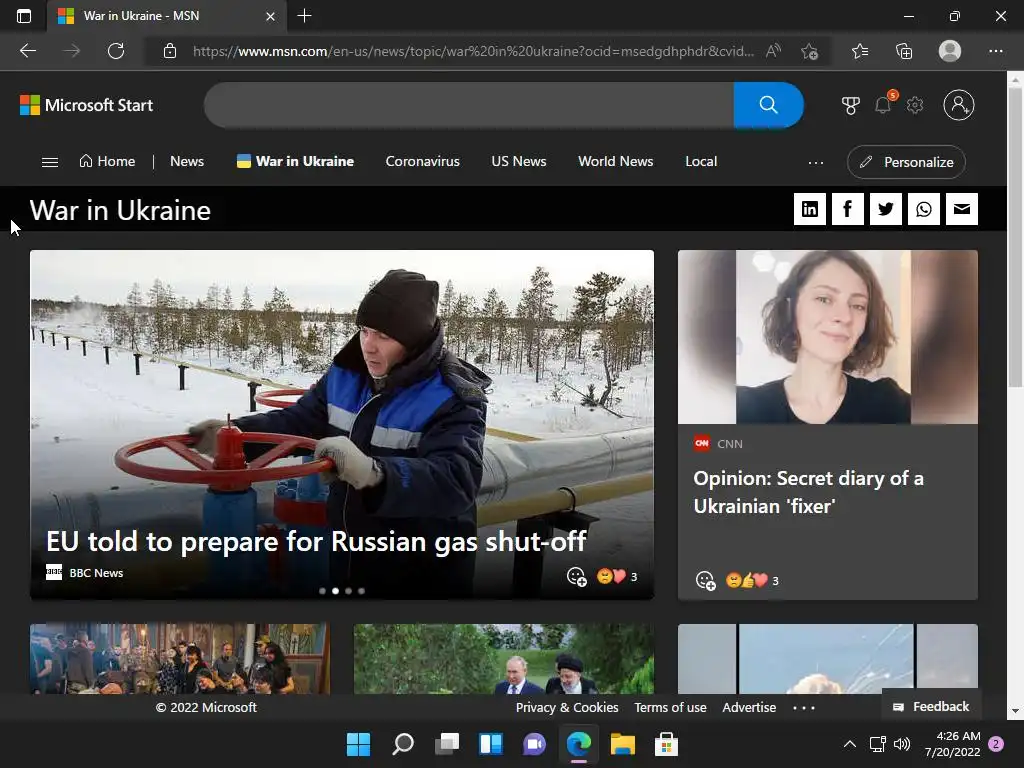Select War in Ukraine topic tab
The image size is (1024, 768).
[x=295, y=161]
